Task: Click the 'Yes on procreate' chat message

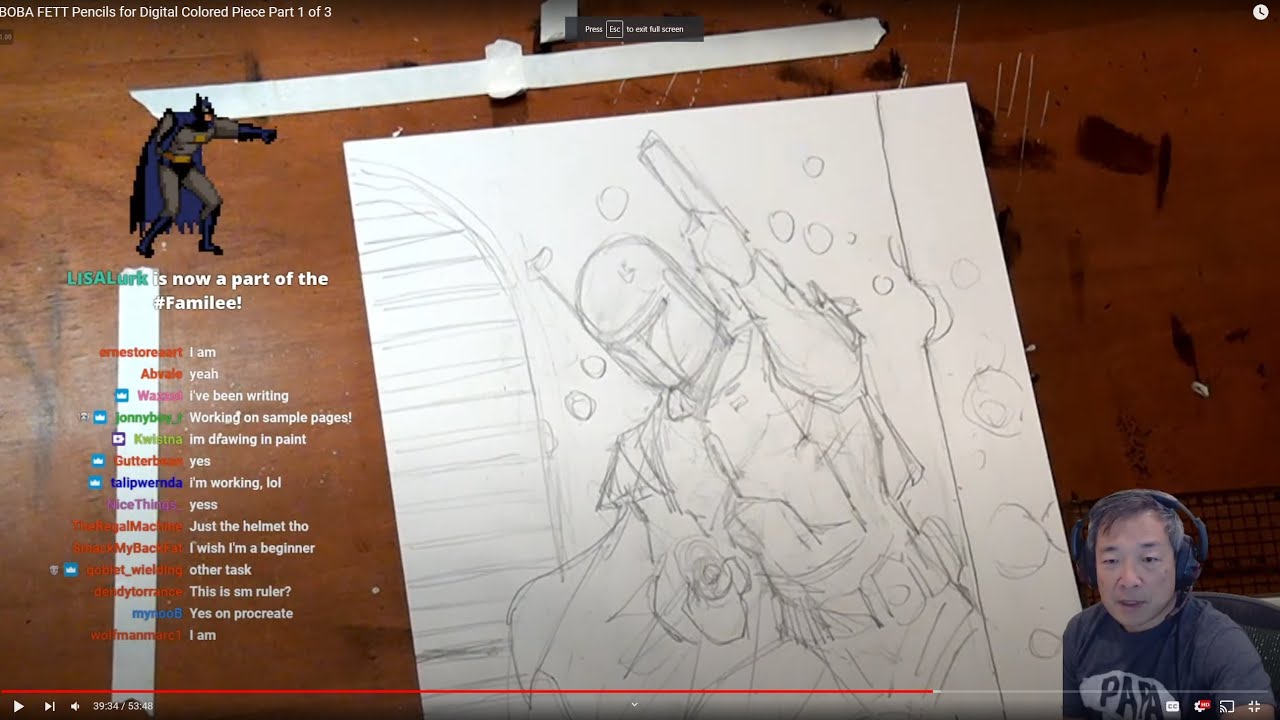Action: 241,613
